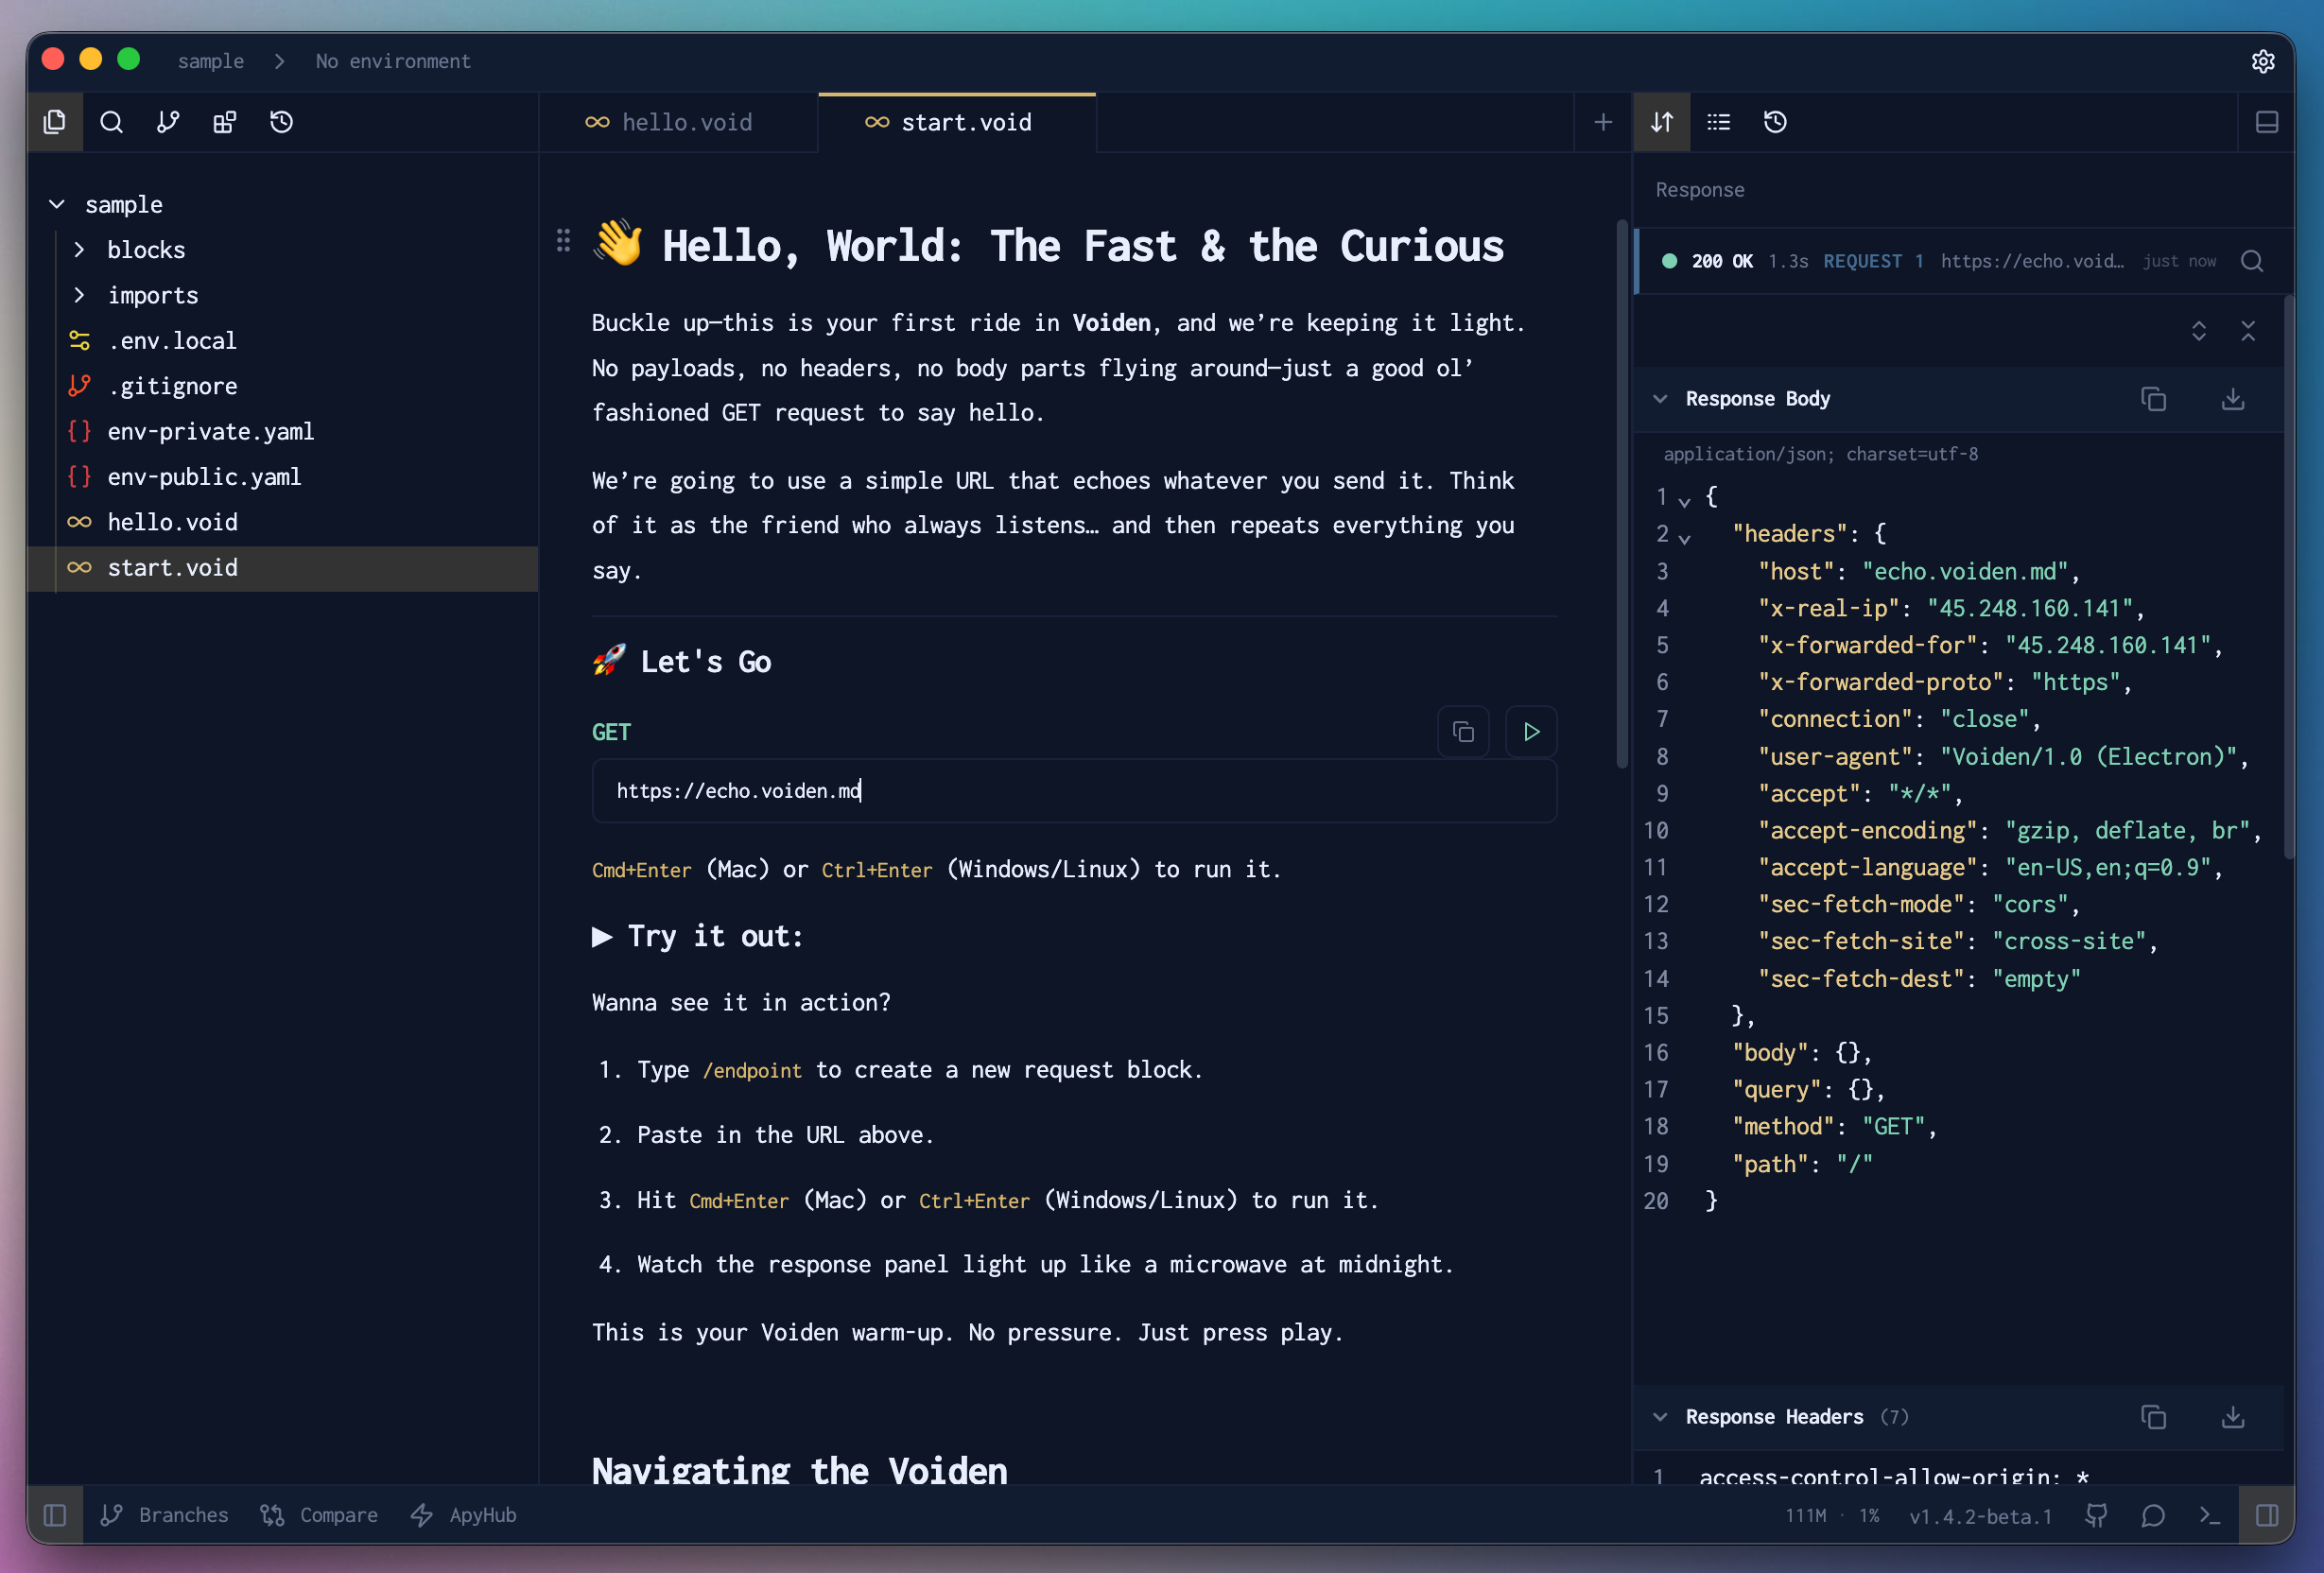Select the response arrows panel icon

[1662, 122]
